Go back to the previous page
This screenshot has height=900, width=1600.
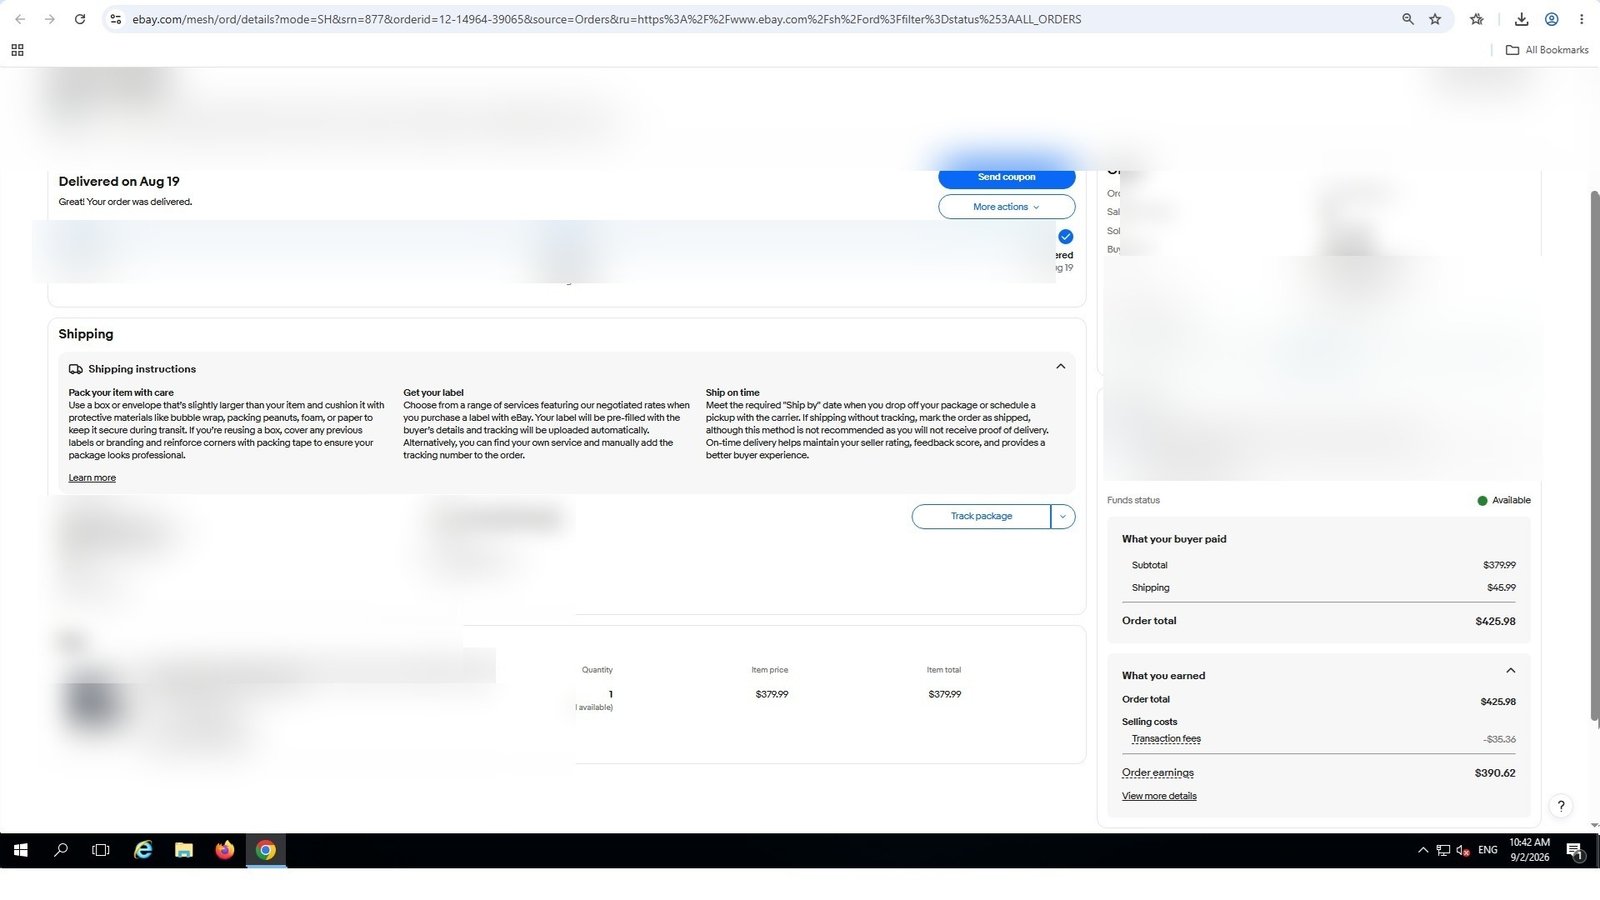click(20, 19)
